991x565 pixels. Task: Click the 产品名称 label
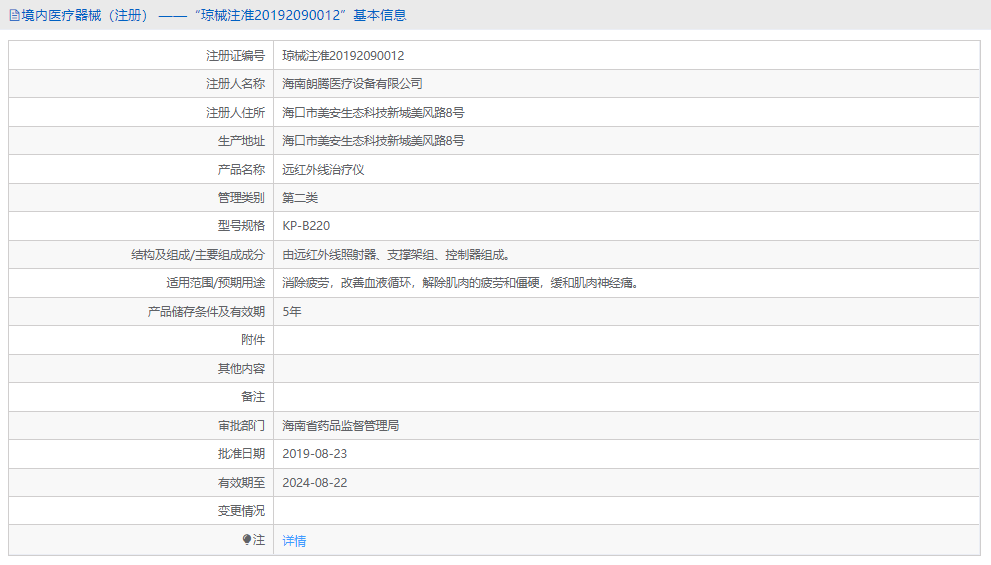pos(241,169)
